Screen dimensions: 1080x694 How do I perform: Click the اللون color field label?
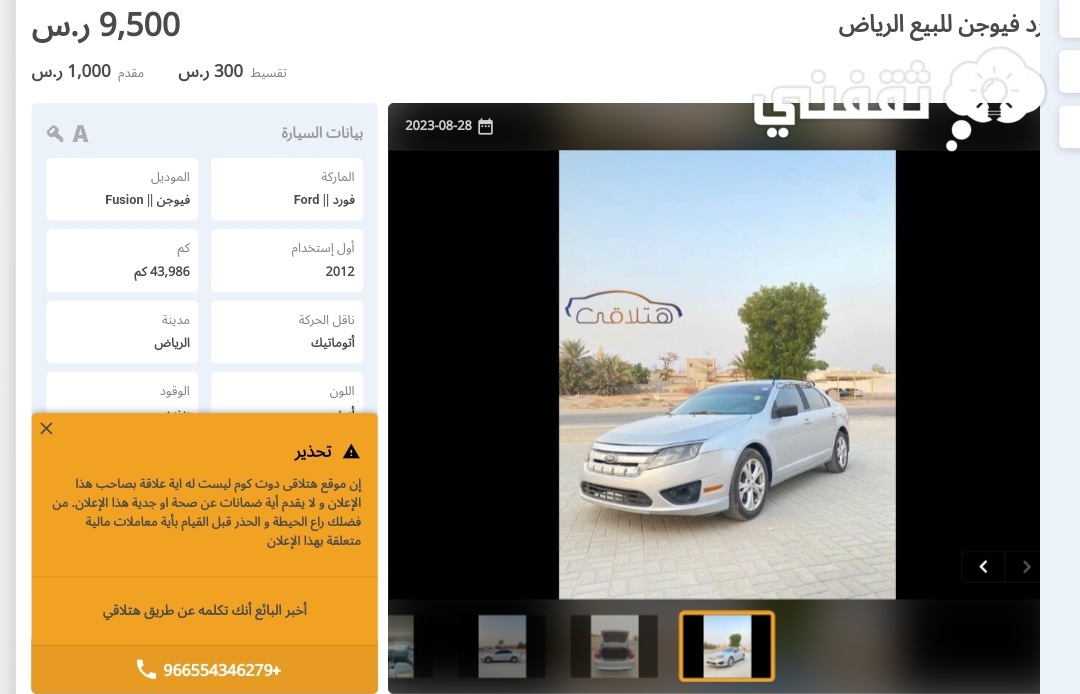point(342,391)
